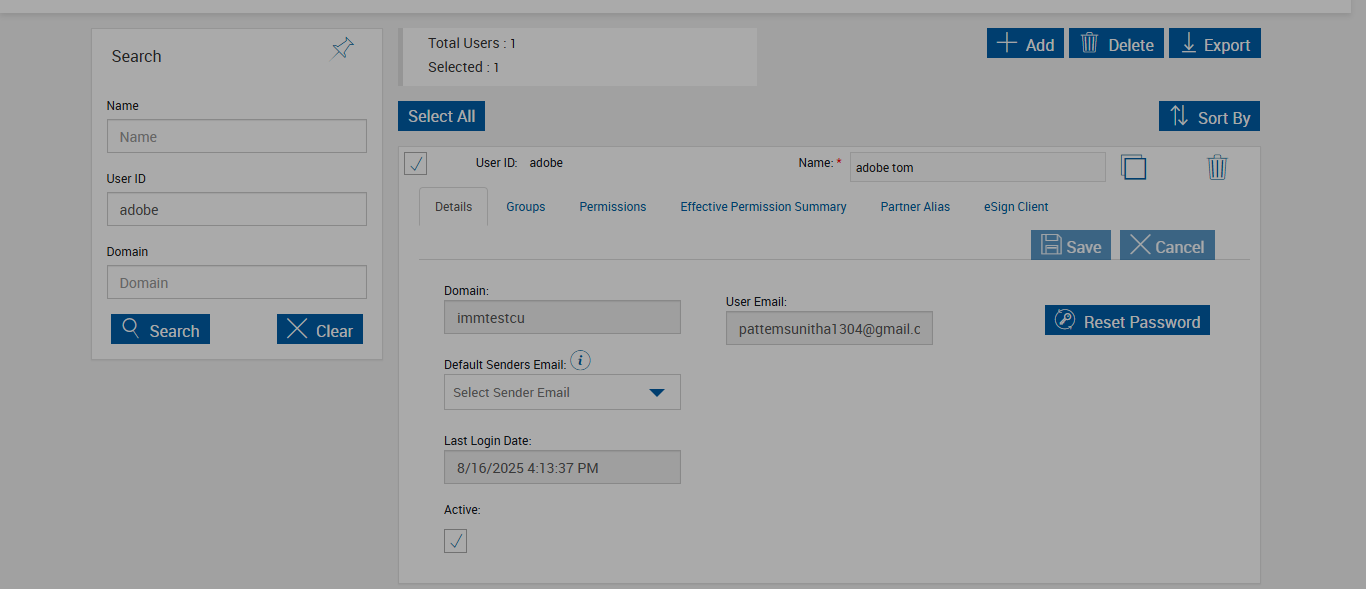The image size is (1366, 589).
Task: Open the Effective Permission Summary tab
Action: click(x=763, y=207)
